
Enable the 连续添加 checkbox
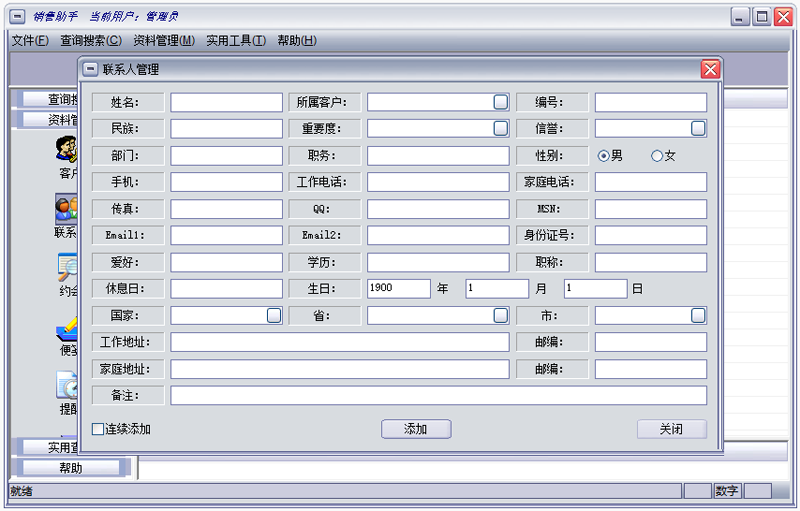tap(97, 429)
